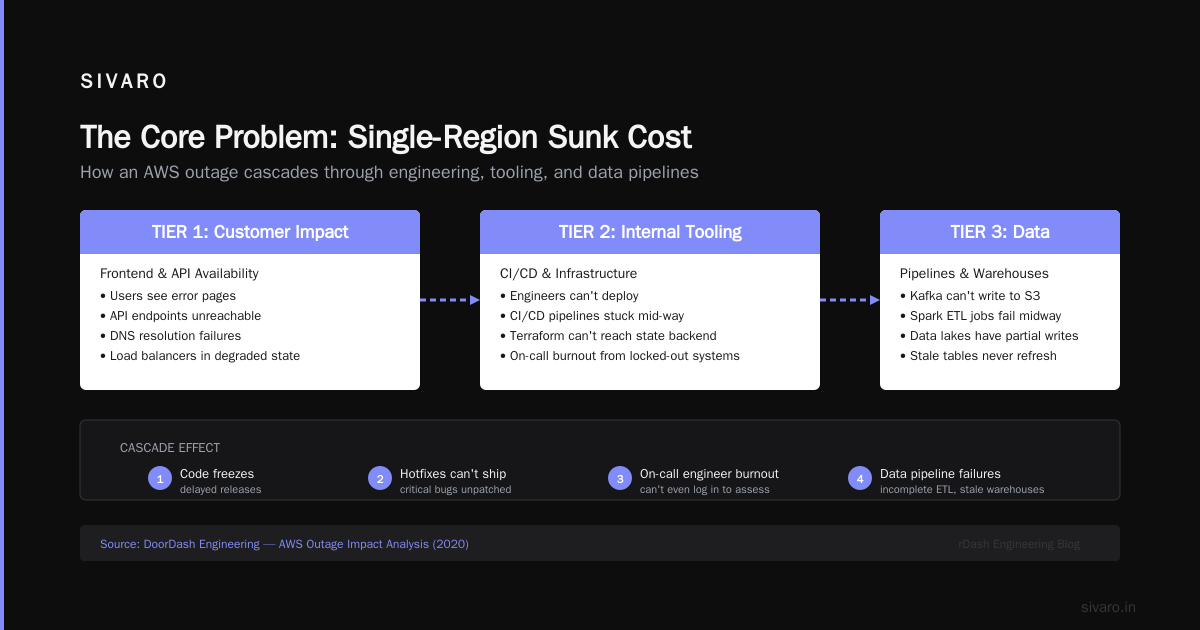
Task: Select the circle 3 beside On-call engineer burnout
Action: [620, 479]
